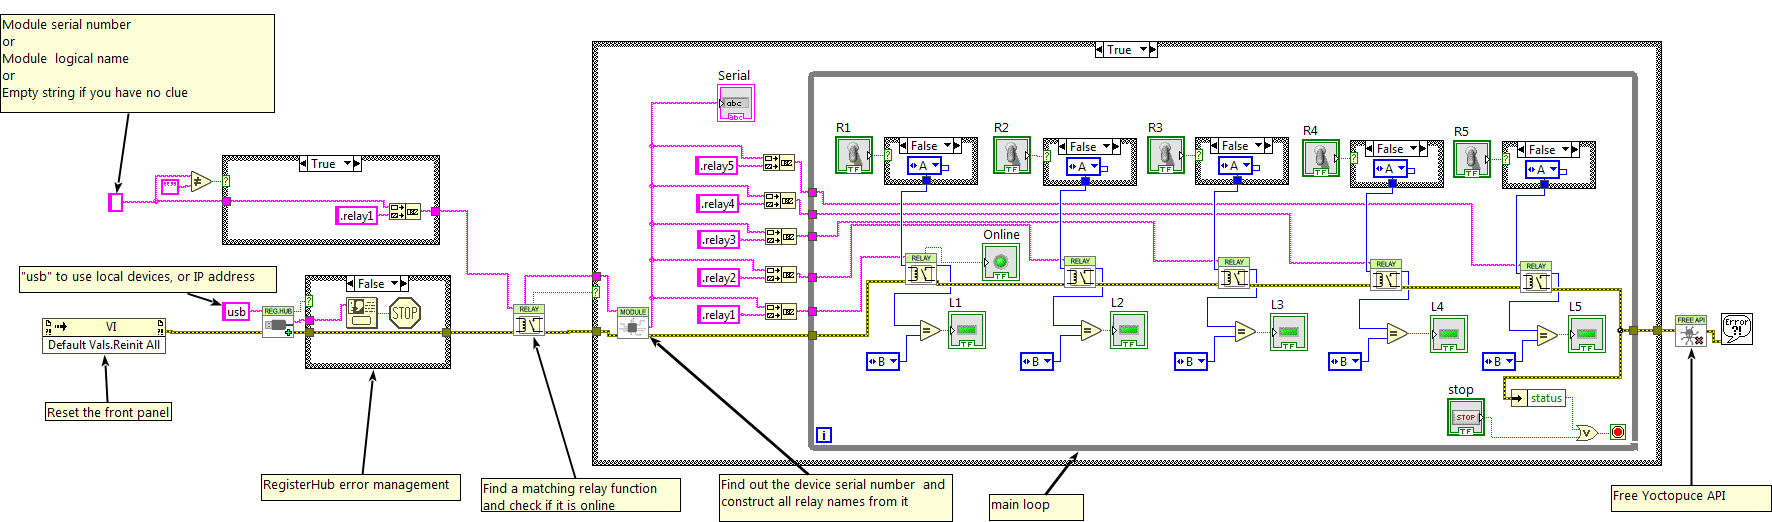This screenshot has width=1772, height=522.
Task: Toggle the R5 switch terminal
Action: 1471,159
